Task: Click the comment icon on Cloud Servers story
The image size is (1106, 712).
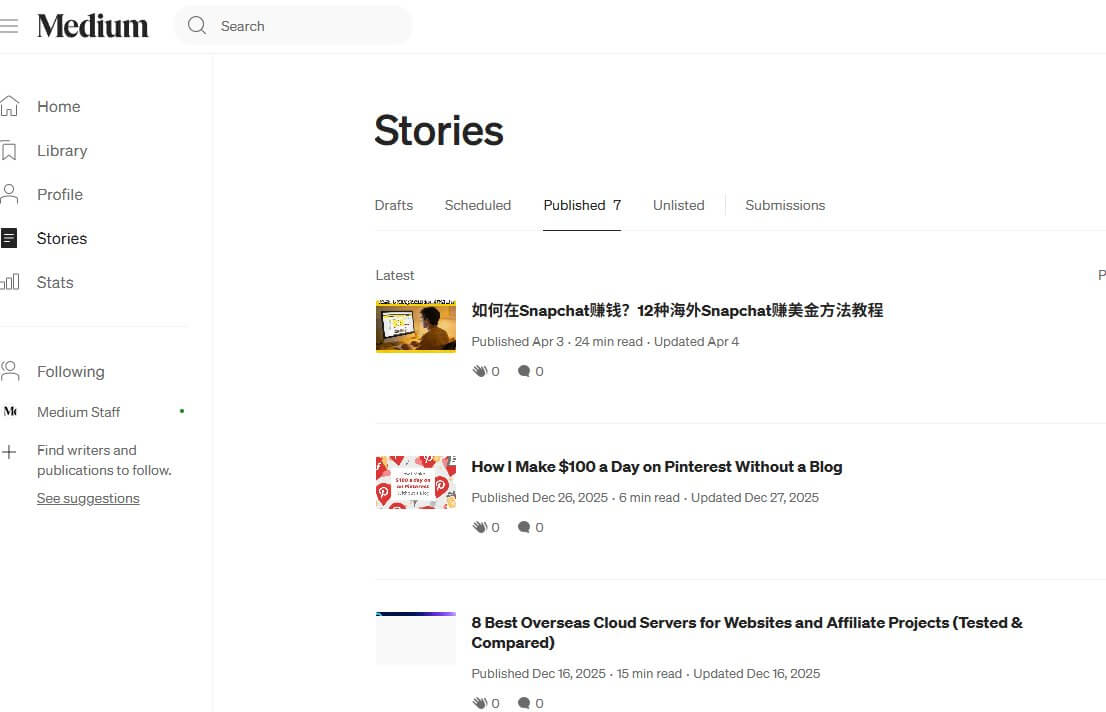Action: [523, 703]
